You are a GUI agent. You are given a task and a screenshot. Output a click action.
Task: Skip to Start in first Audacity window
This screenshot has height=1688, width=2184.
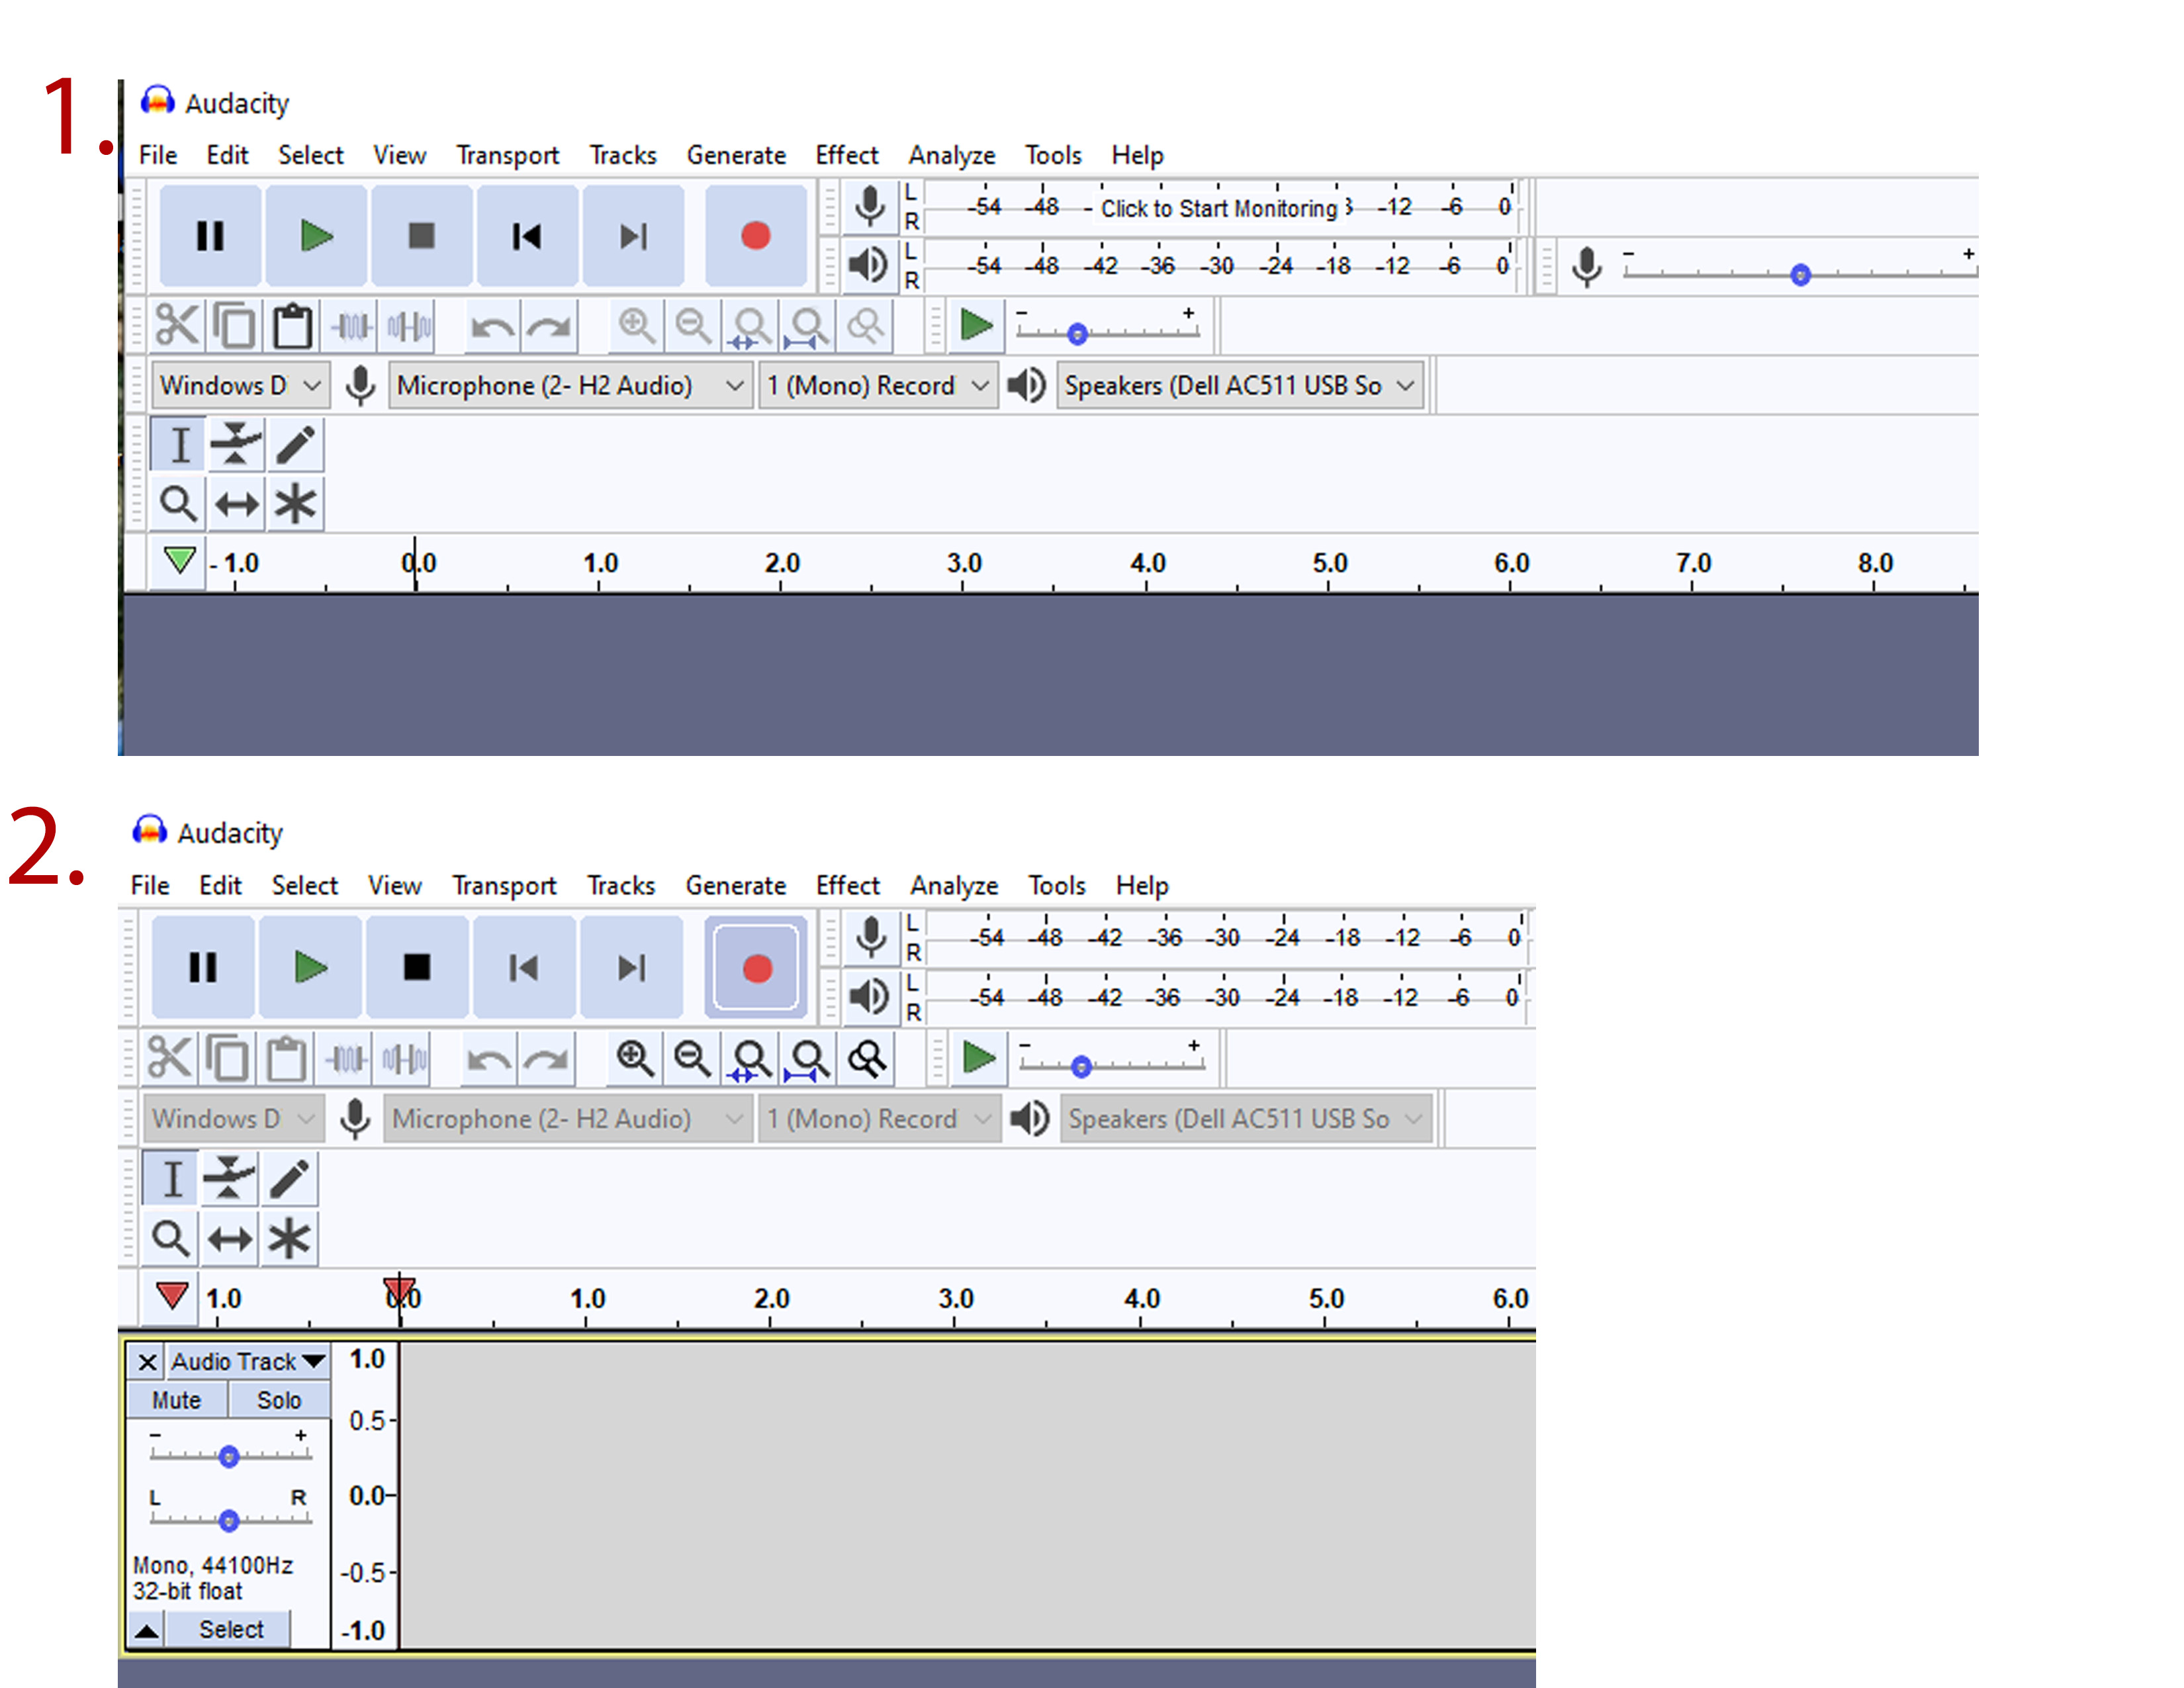tap(527, 236)
